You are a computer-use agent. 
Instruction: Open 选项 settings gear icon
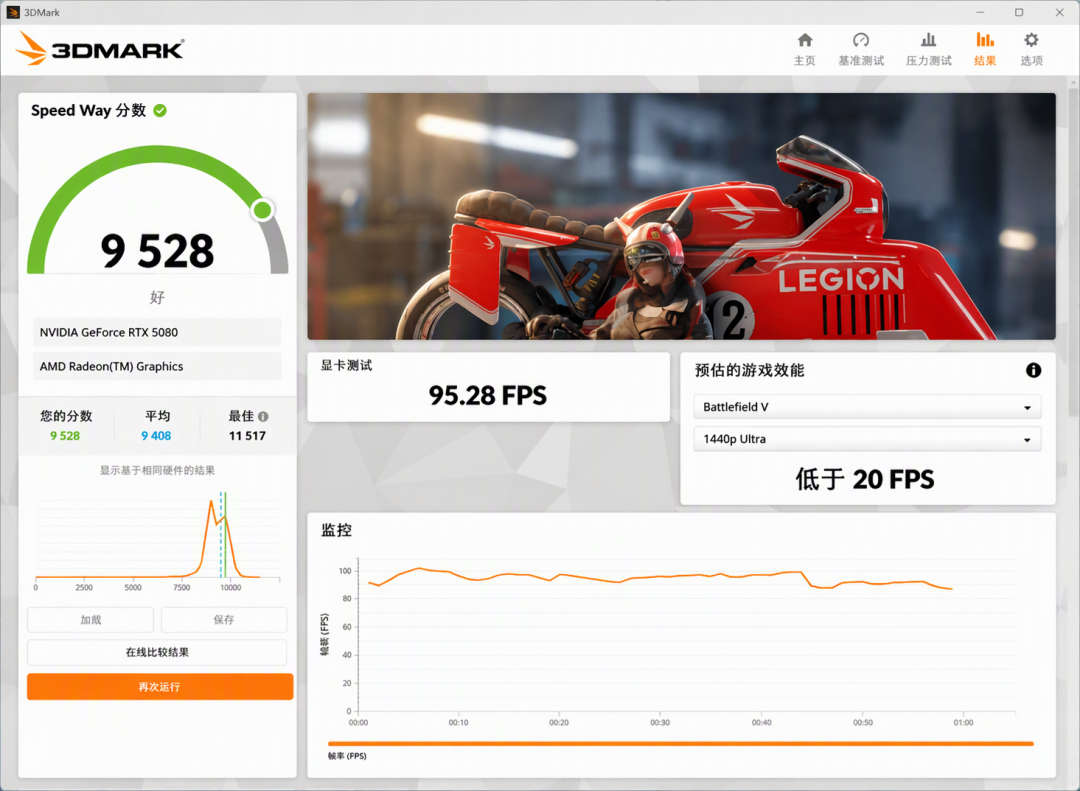1031,40
